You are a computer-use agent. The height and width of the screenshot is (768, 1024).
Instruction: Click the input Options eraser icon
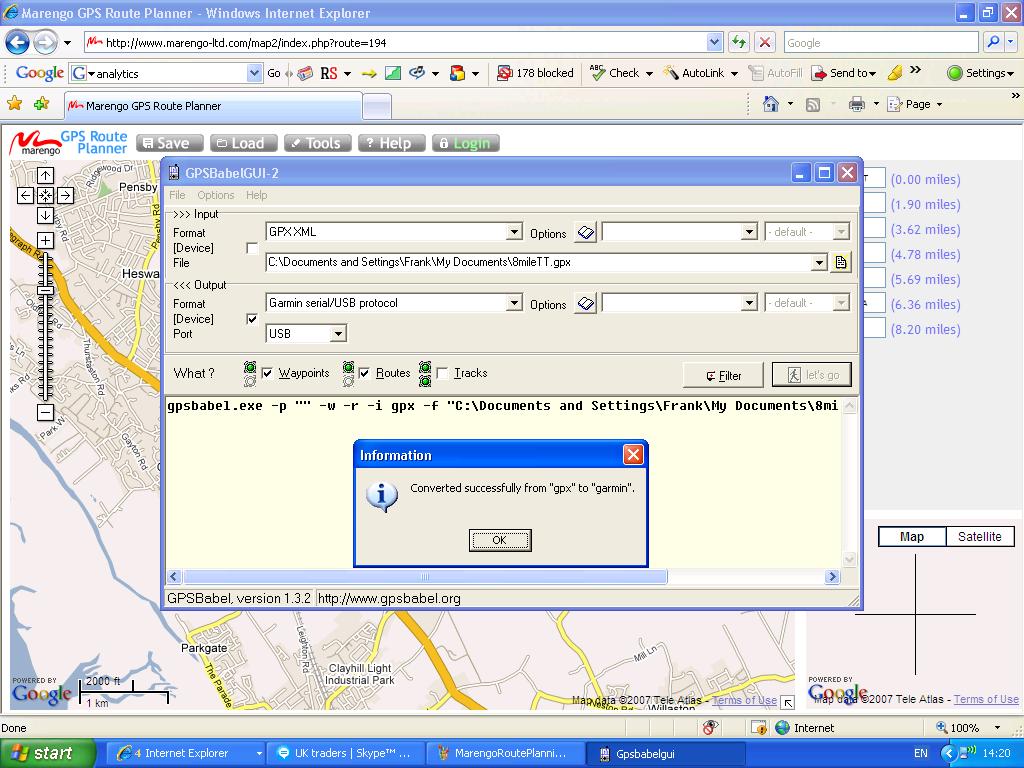[586, 233]
